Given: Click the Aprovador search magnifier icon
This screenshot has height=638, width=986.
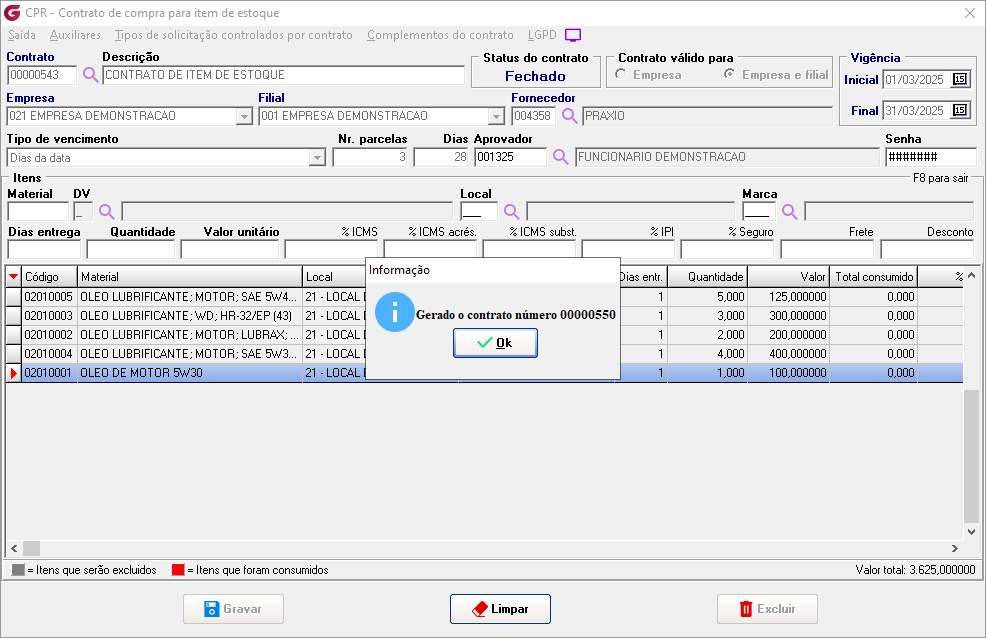Looking at the screenshot, I should [x=560, y=157].
